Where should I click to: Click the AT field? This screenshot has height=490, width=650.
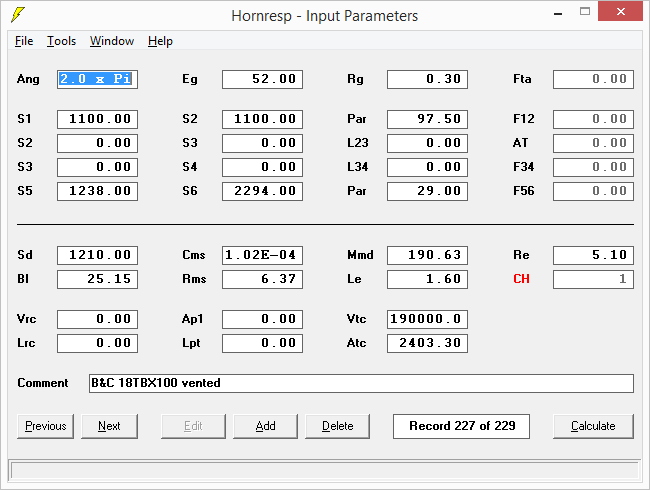(593, 143)
